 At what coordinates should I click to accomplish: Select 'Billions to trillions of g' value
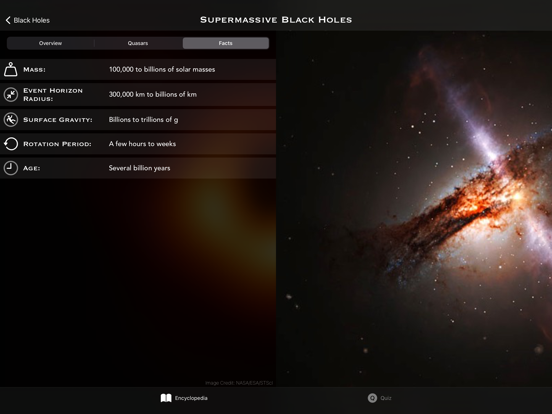tap(143, 120)
